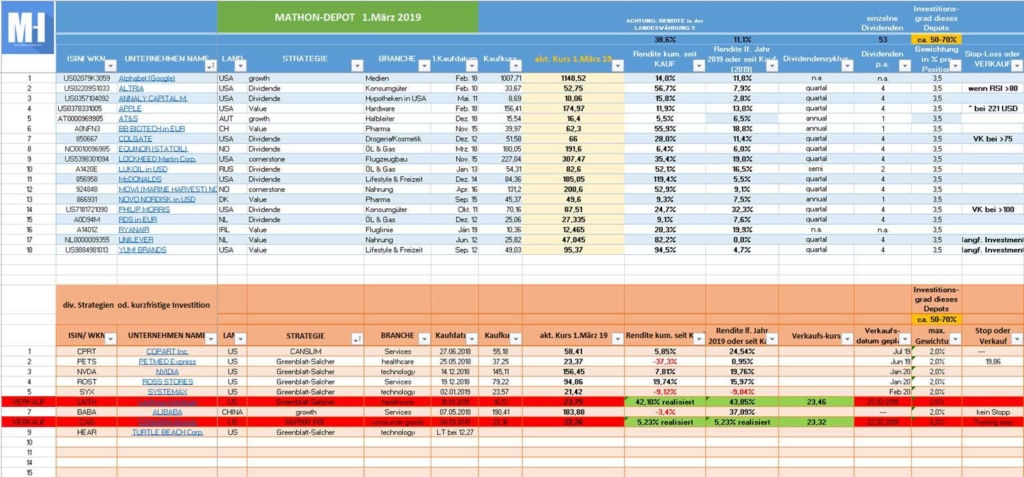This screenshot has height=477, width=1024.
Task: Open Gewichtung in % pro Position filter
Action: [955, 65]
